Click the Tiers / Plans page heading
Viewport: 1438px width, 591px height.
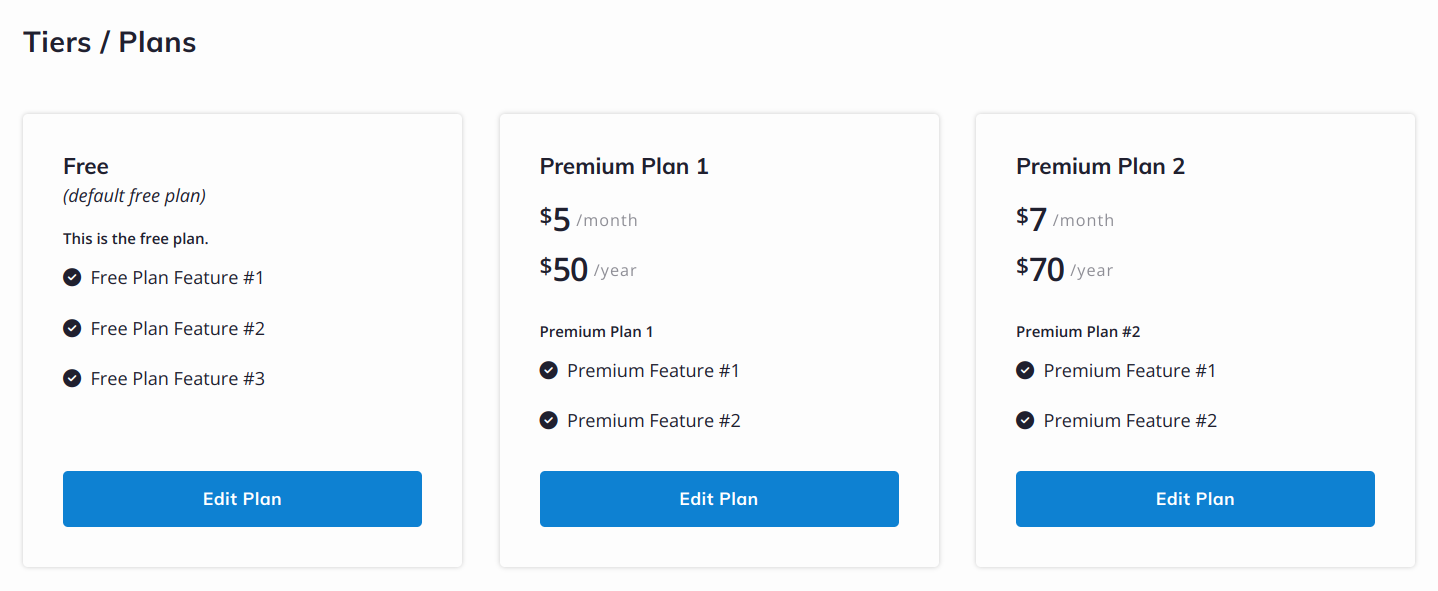coord(110,42)
